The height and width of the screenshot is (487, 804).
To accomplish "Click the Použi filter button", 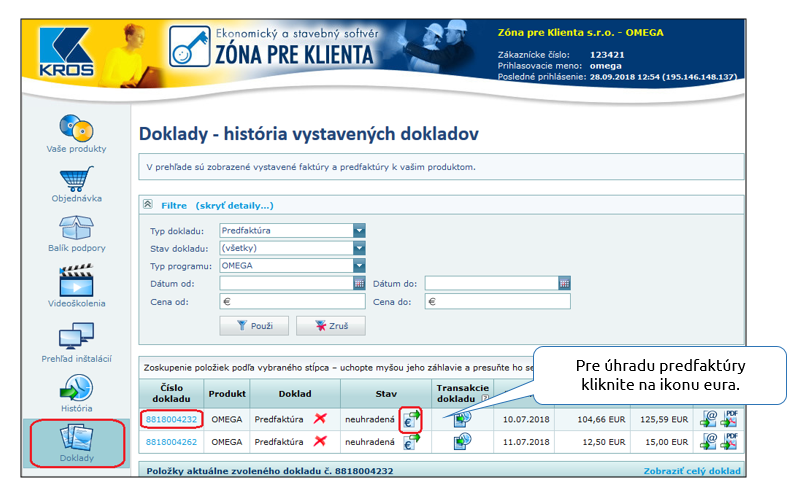I will pyautogui.click(x=254, y=326).
